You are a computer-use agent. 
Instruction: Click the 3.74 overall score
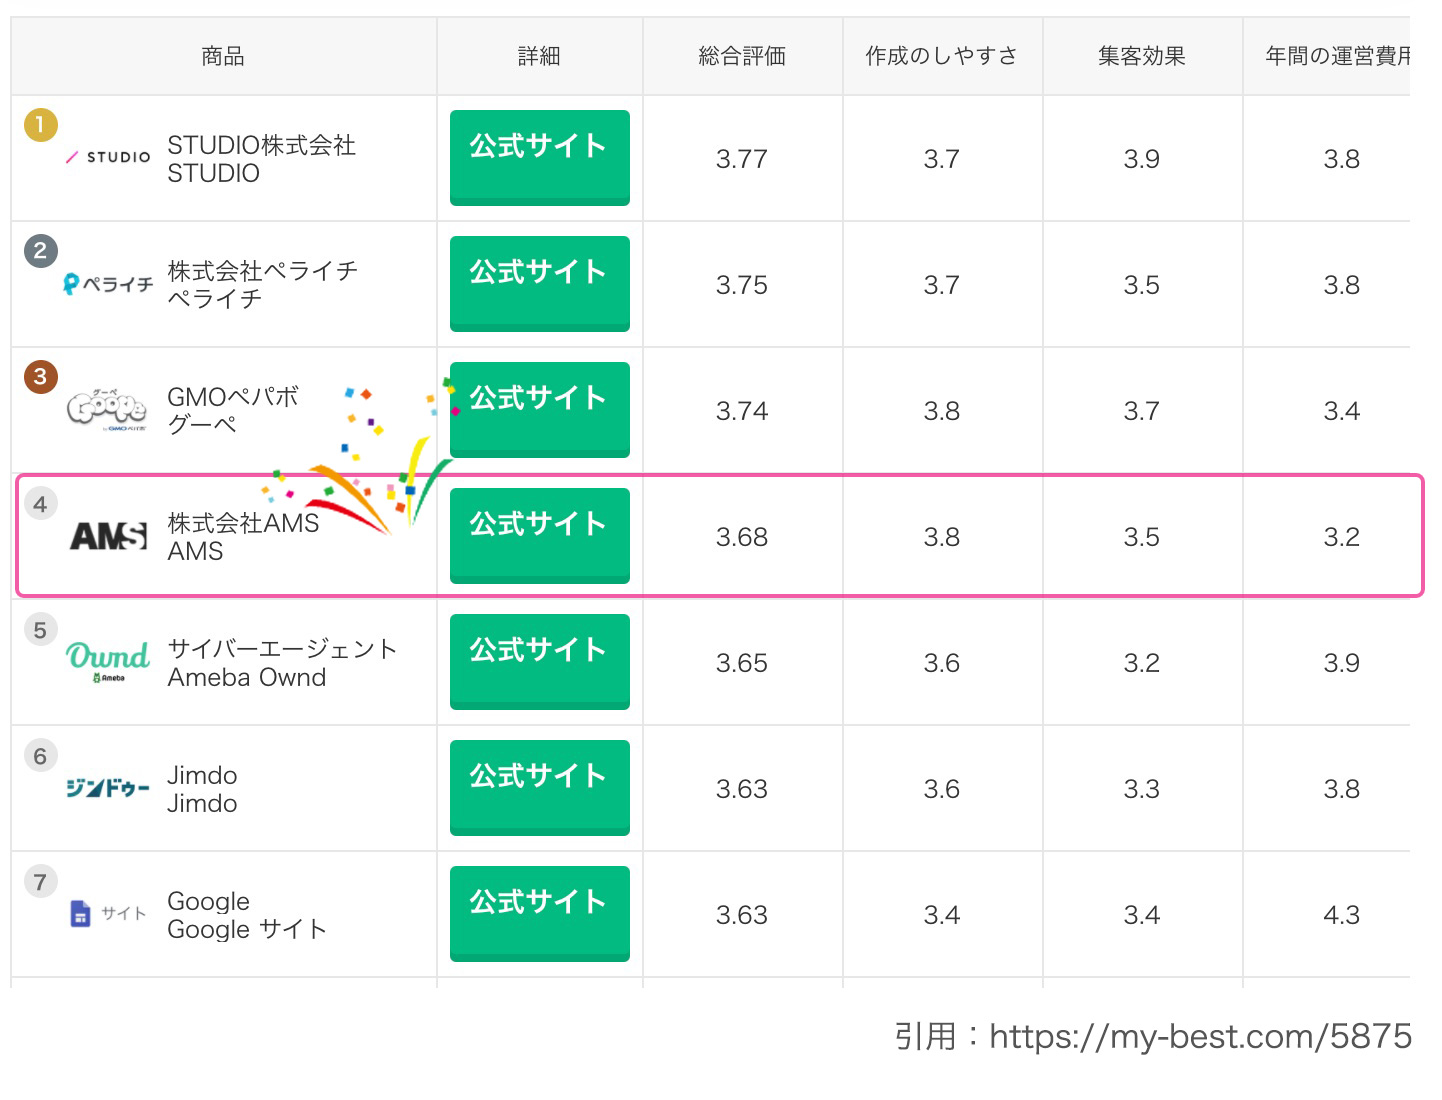click(742, 411)
